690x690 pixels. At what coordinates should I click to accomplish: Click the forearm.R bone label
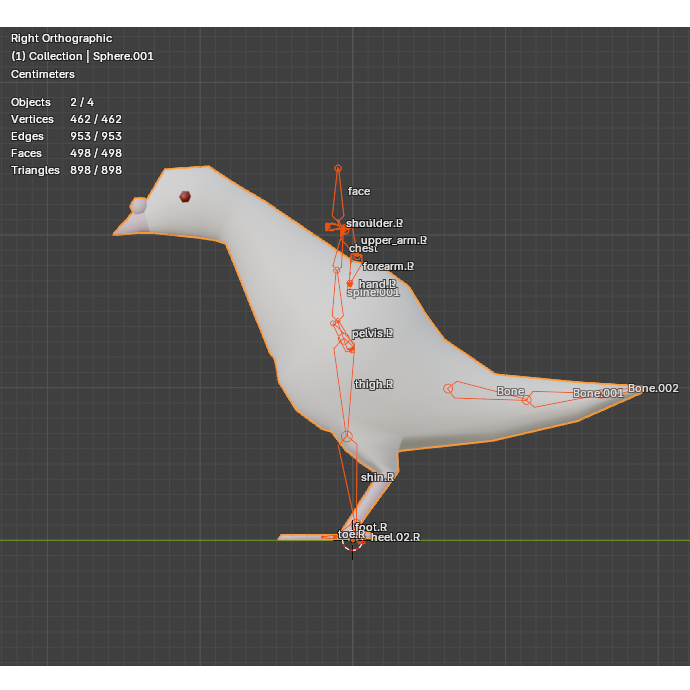point(388,266)
